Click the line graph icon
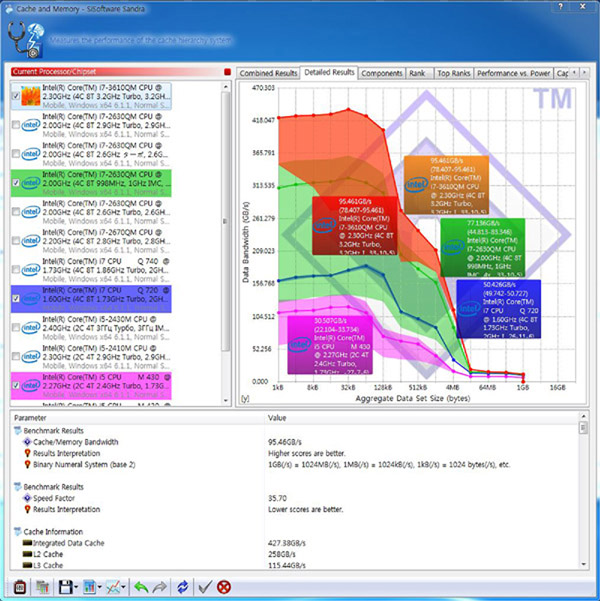600x601 pixels. point(113,587)
